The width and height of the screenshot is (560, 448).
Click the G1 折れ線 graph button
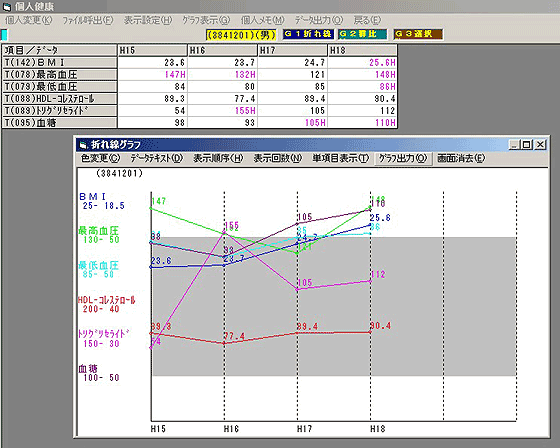[308, 34]
